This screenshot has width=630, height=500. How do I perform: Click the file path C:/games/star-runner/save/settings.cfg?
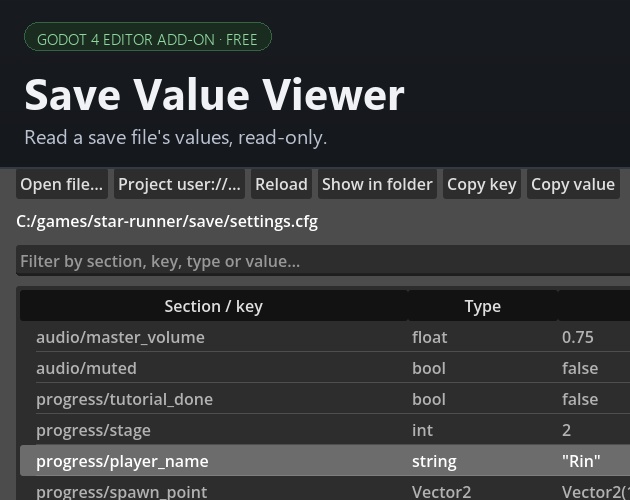167,221
